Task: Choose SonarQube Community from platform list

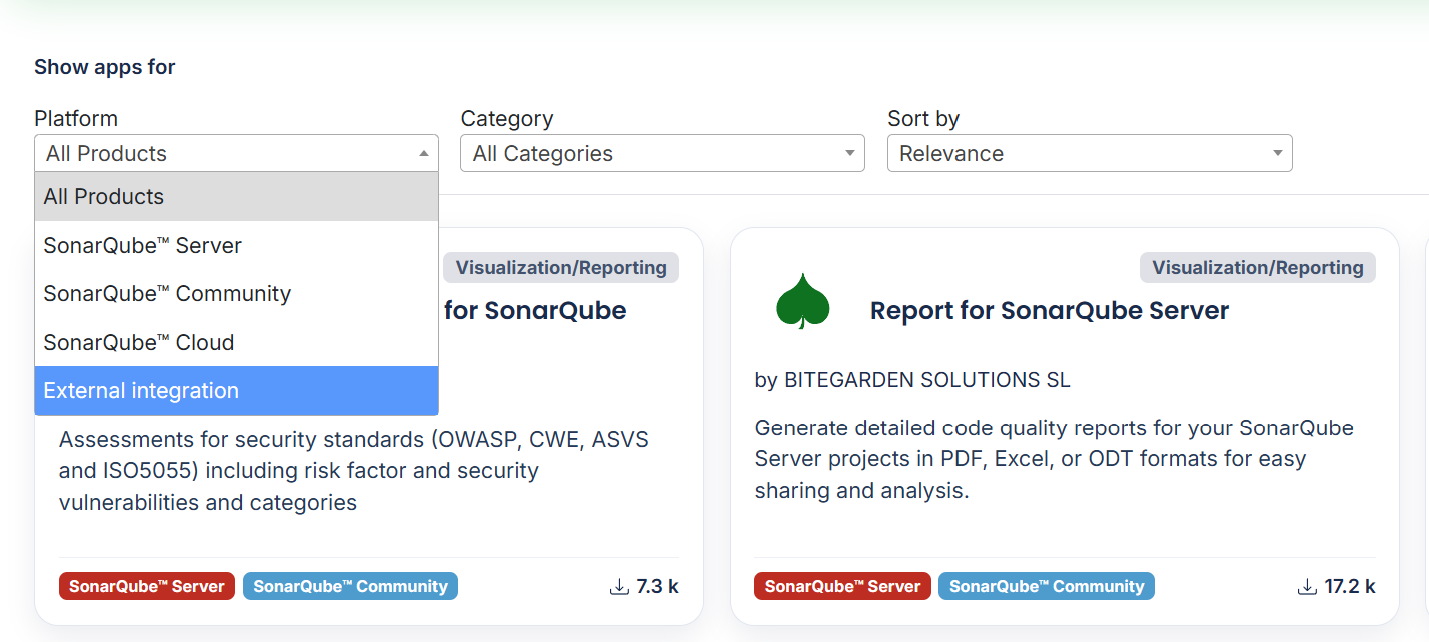Action: click(236, 294)
